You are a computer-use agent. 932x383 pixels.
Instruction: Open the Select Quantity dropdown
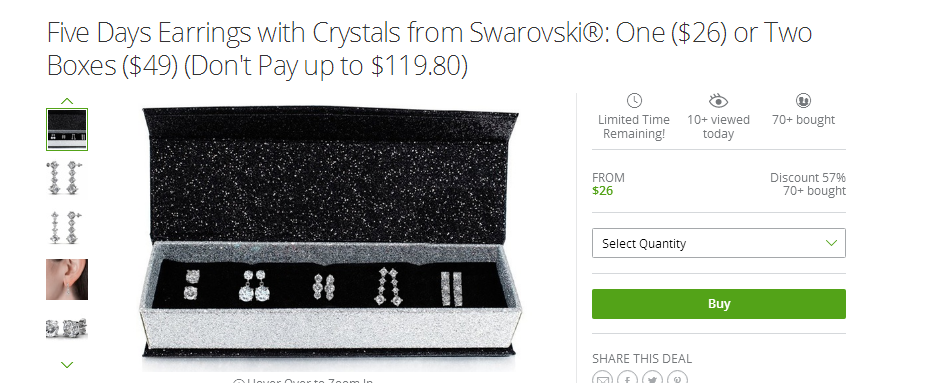pyautogui.click(x=719, y=243)
